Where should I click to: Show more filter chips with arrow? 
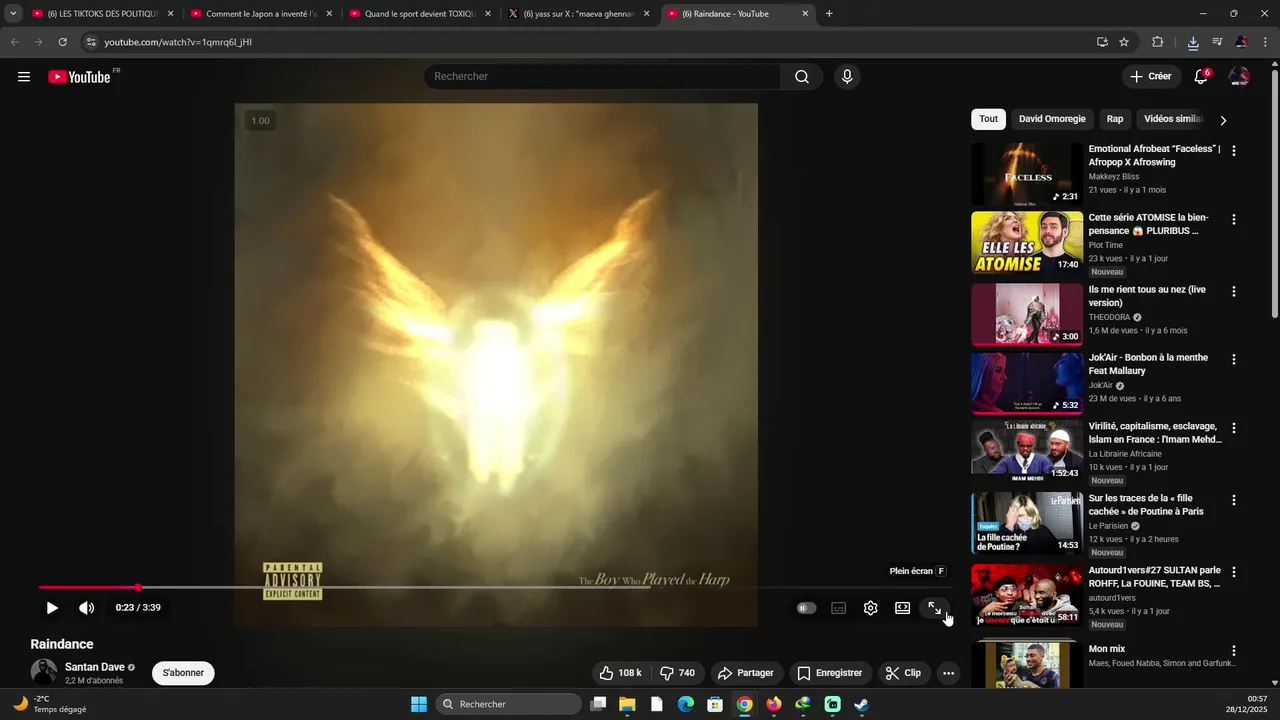pos(1223,120)
